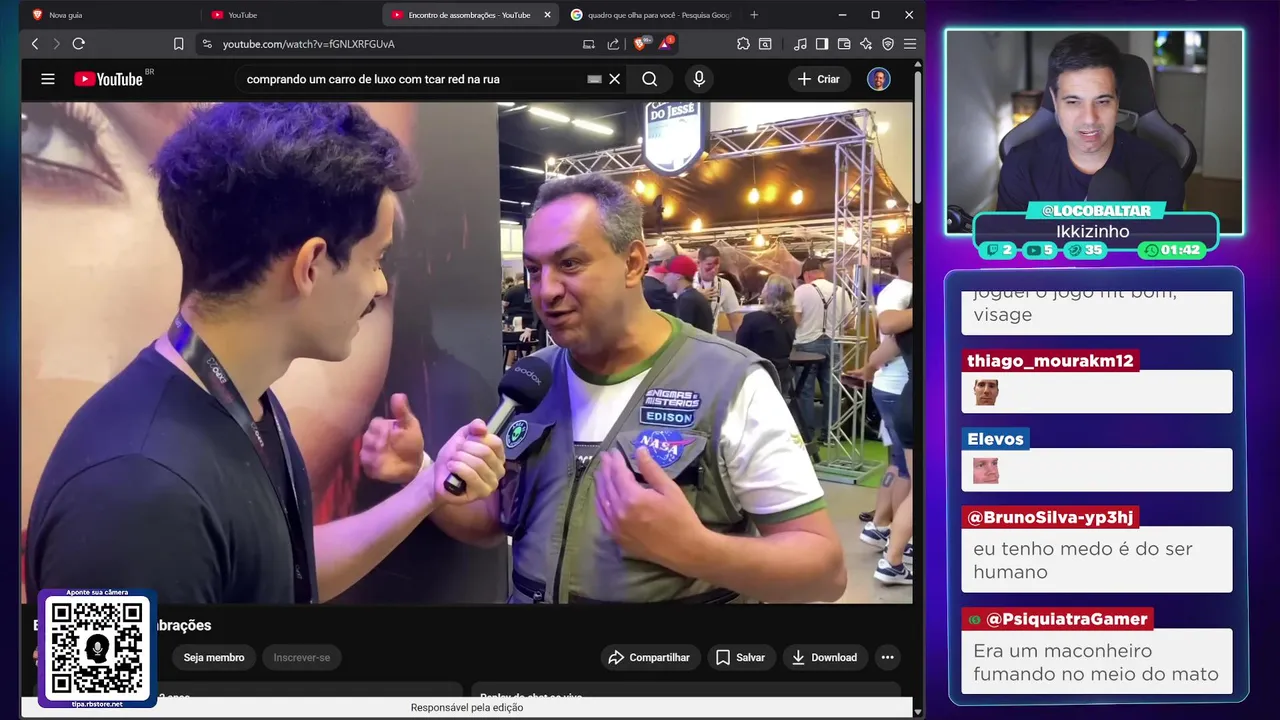Start voice search with the microphone
The width and height of the screenshot is (1280, 720).
point(699,79)
